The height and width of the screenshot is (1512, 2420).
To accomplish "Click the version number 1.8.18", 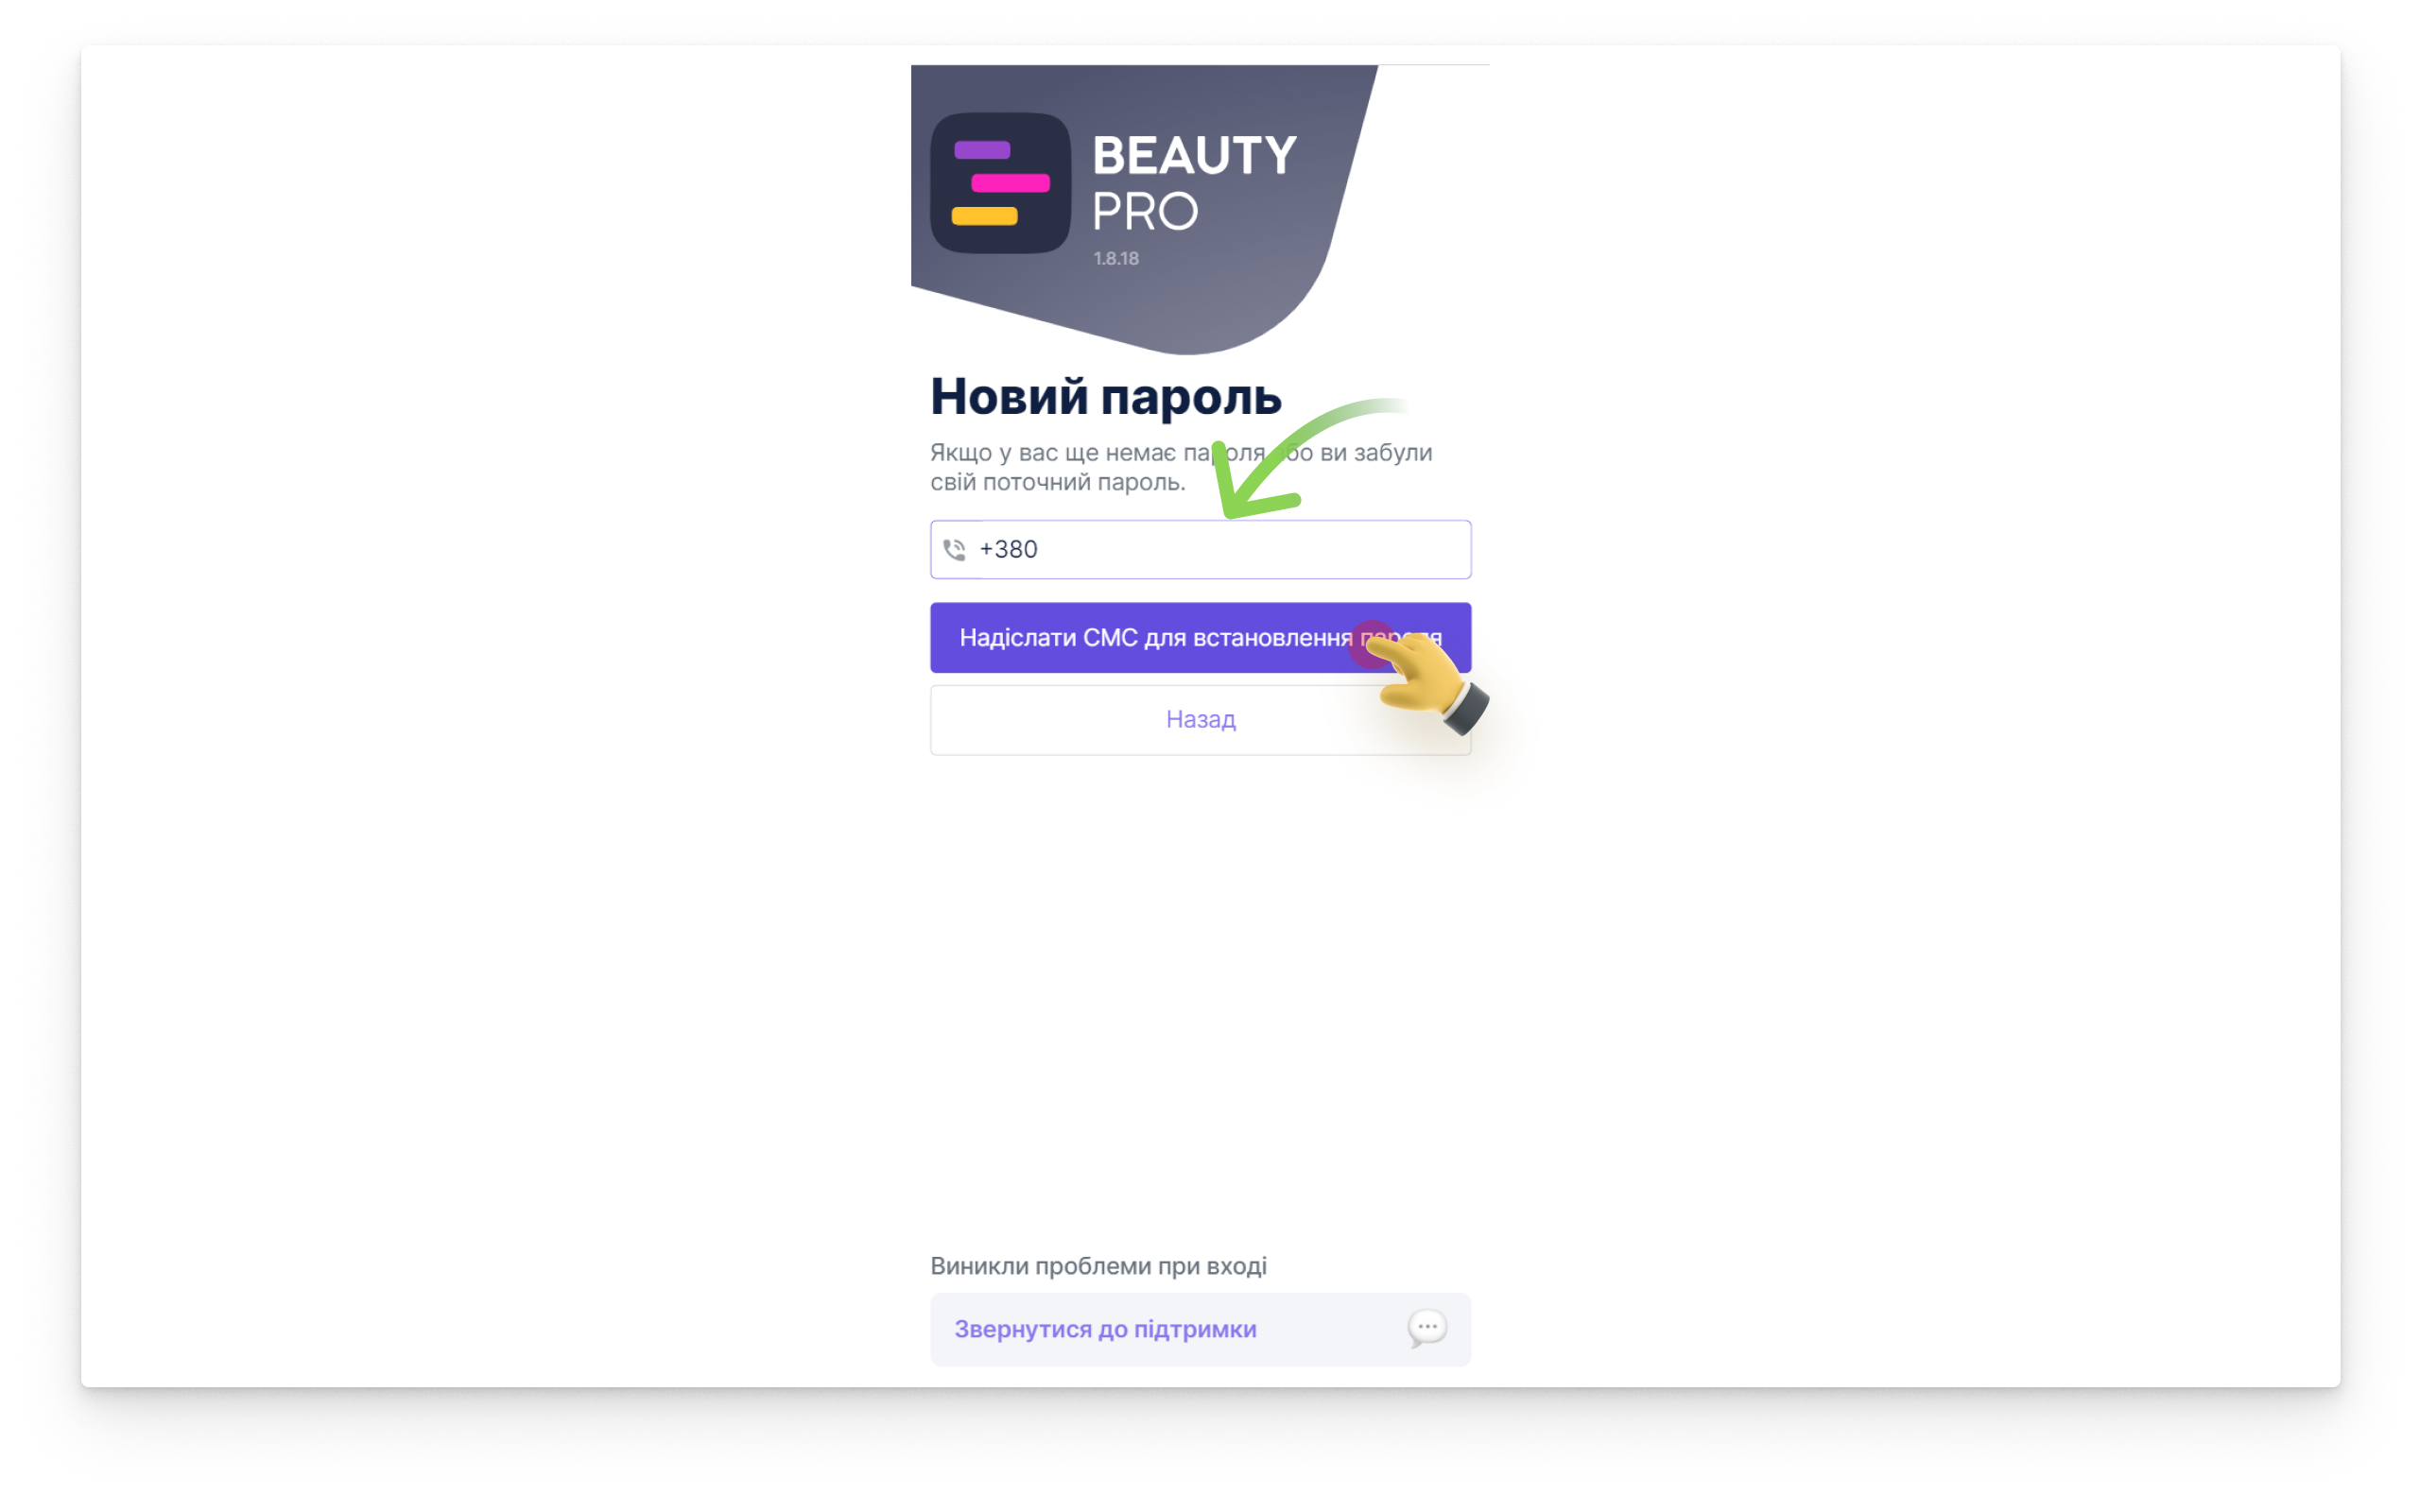I will (1116, 259).
